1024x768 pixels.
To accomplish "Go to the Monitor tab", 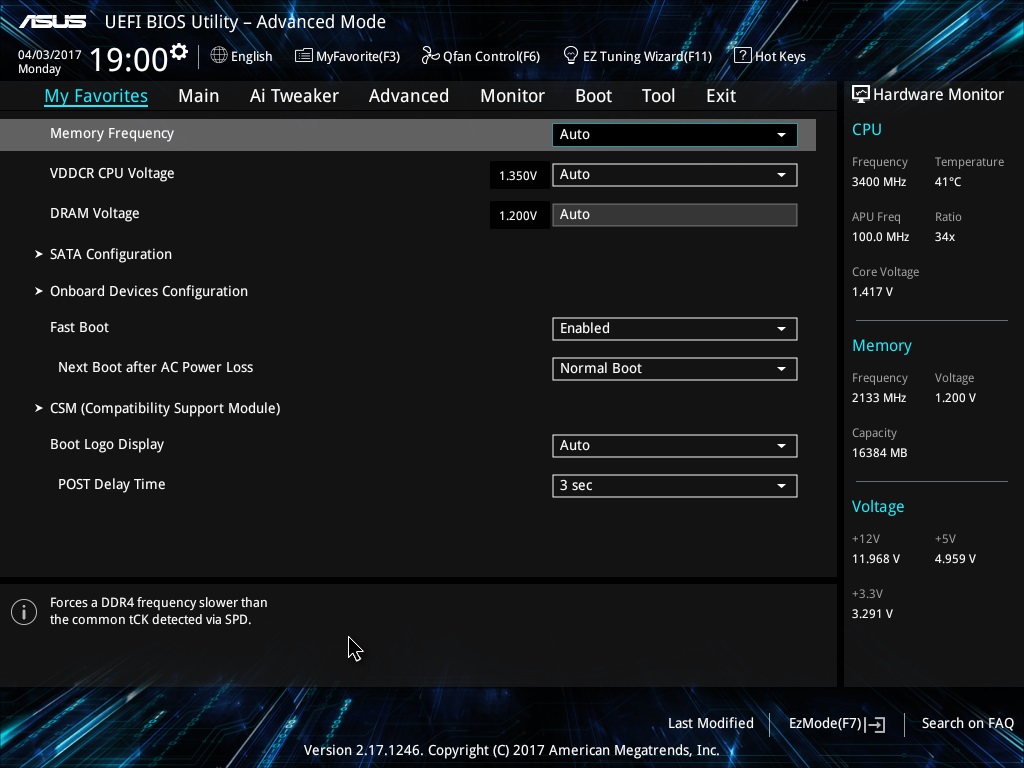I will click(x=513, y=96).
